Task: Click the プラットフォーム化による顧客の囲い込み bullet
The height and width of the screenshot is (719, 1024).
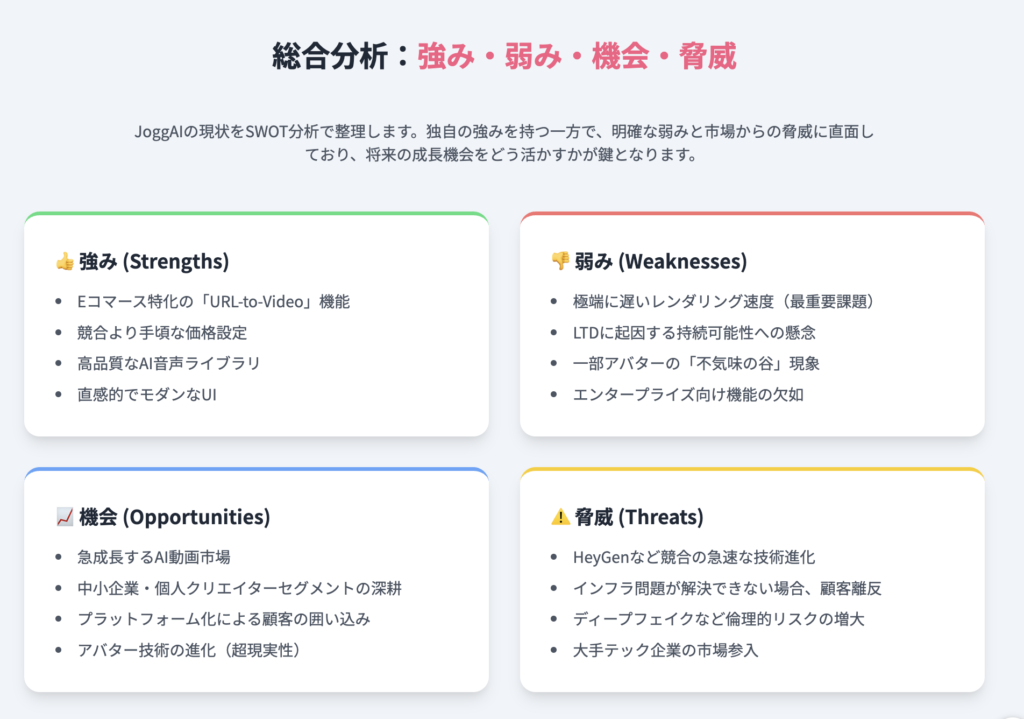Action: pos(224,619)
